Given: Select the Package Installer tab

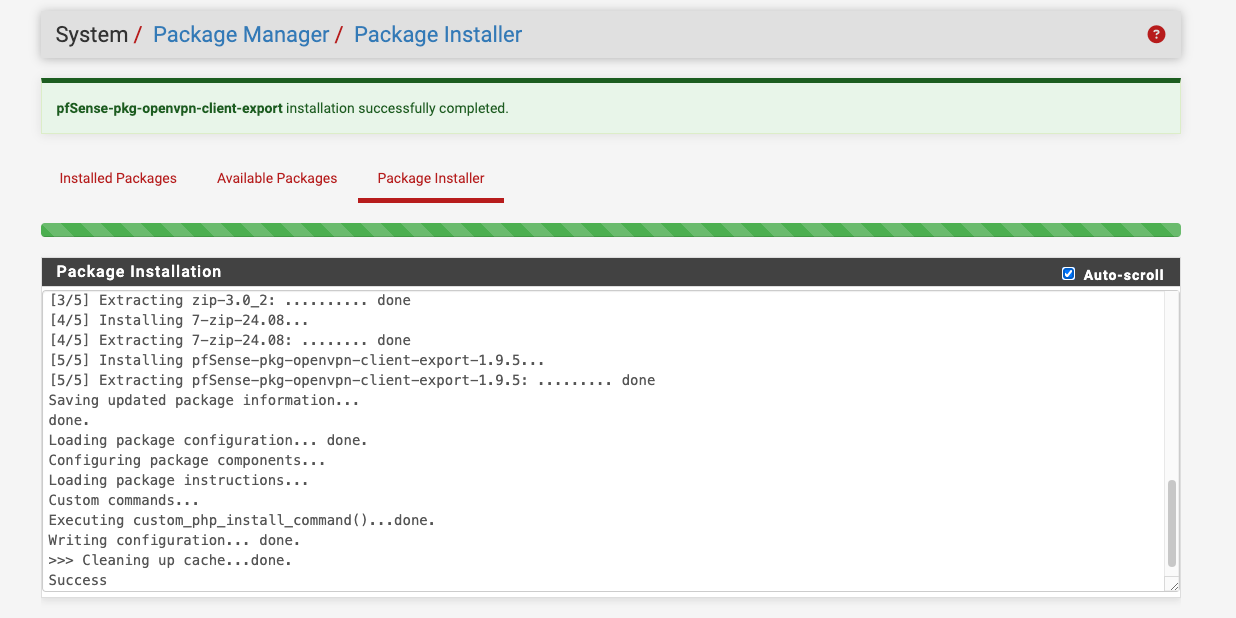Looking at the screenshot, I should [431, 178].
